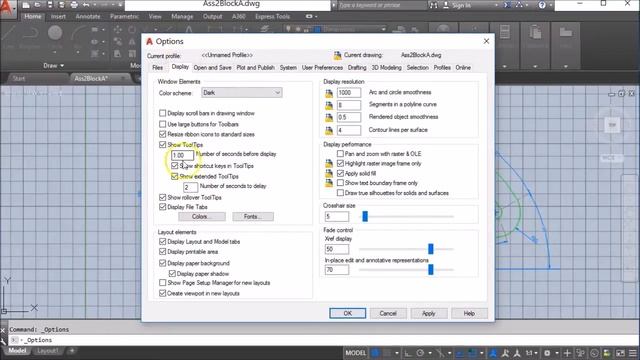The width and height of the screenshot is (640, 360).
Task: Click the Help button in Options dialog
Action: point(469,313)
